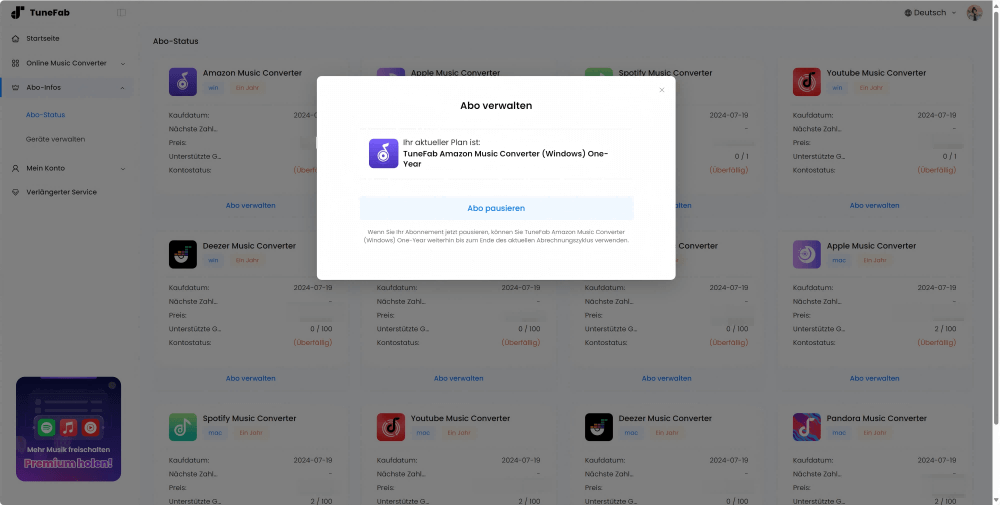Click the Premium holen promo banner
This screenshot has width=1000, height=505.
click(68, 428)
